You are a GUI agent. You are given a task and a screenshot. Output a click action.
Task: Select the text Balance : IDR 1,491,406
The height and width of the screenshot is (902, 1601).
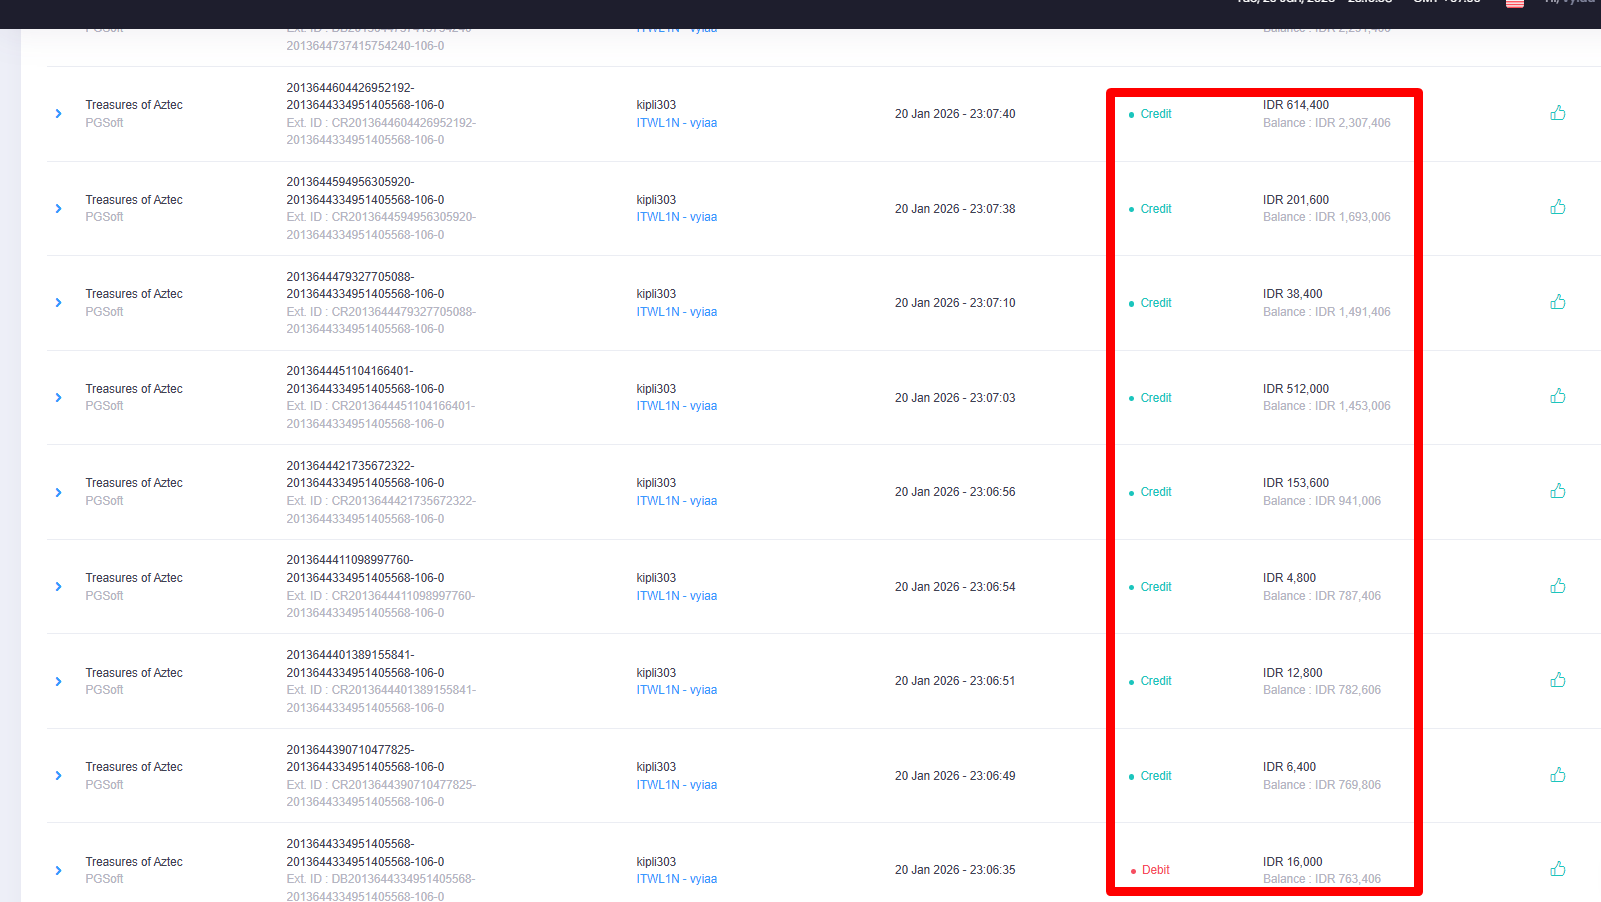(1327, 312)
